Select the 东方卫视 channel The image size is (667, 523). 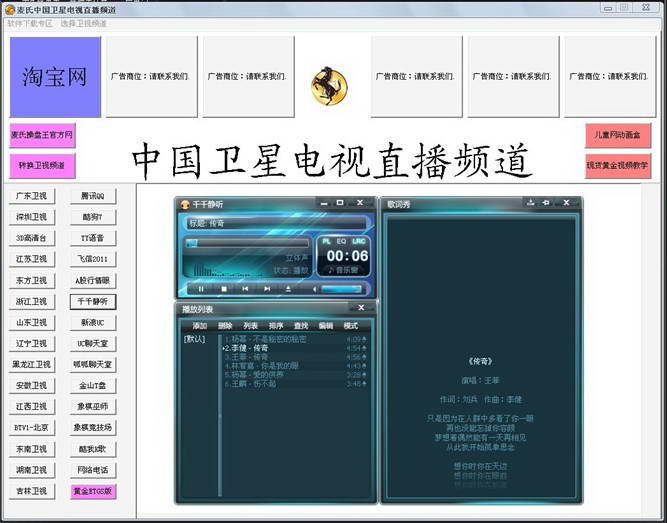click(x=32, y=280)
